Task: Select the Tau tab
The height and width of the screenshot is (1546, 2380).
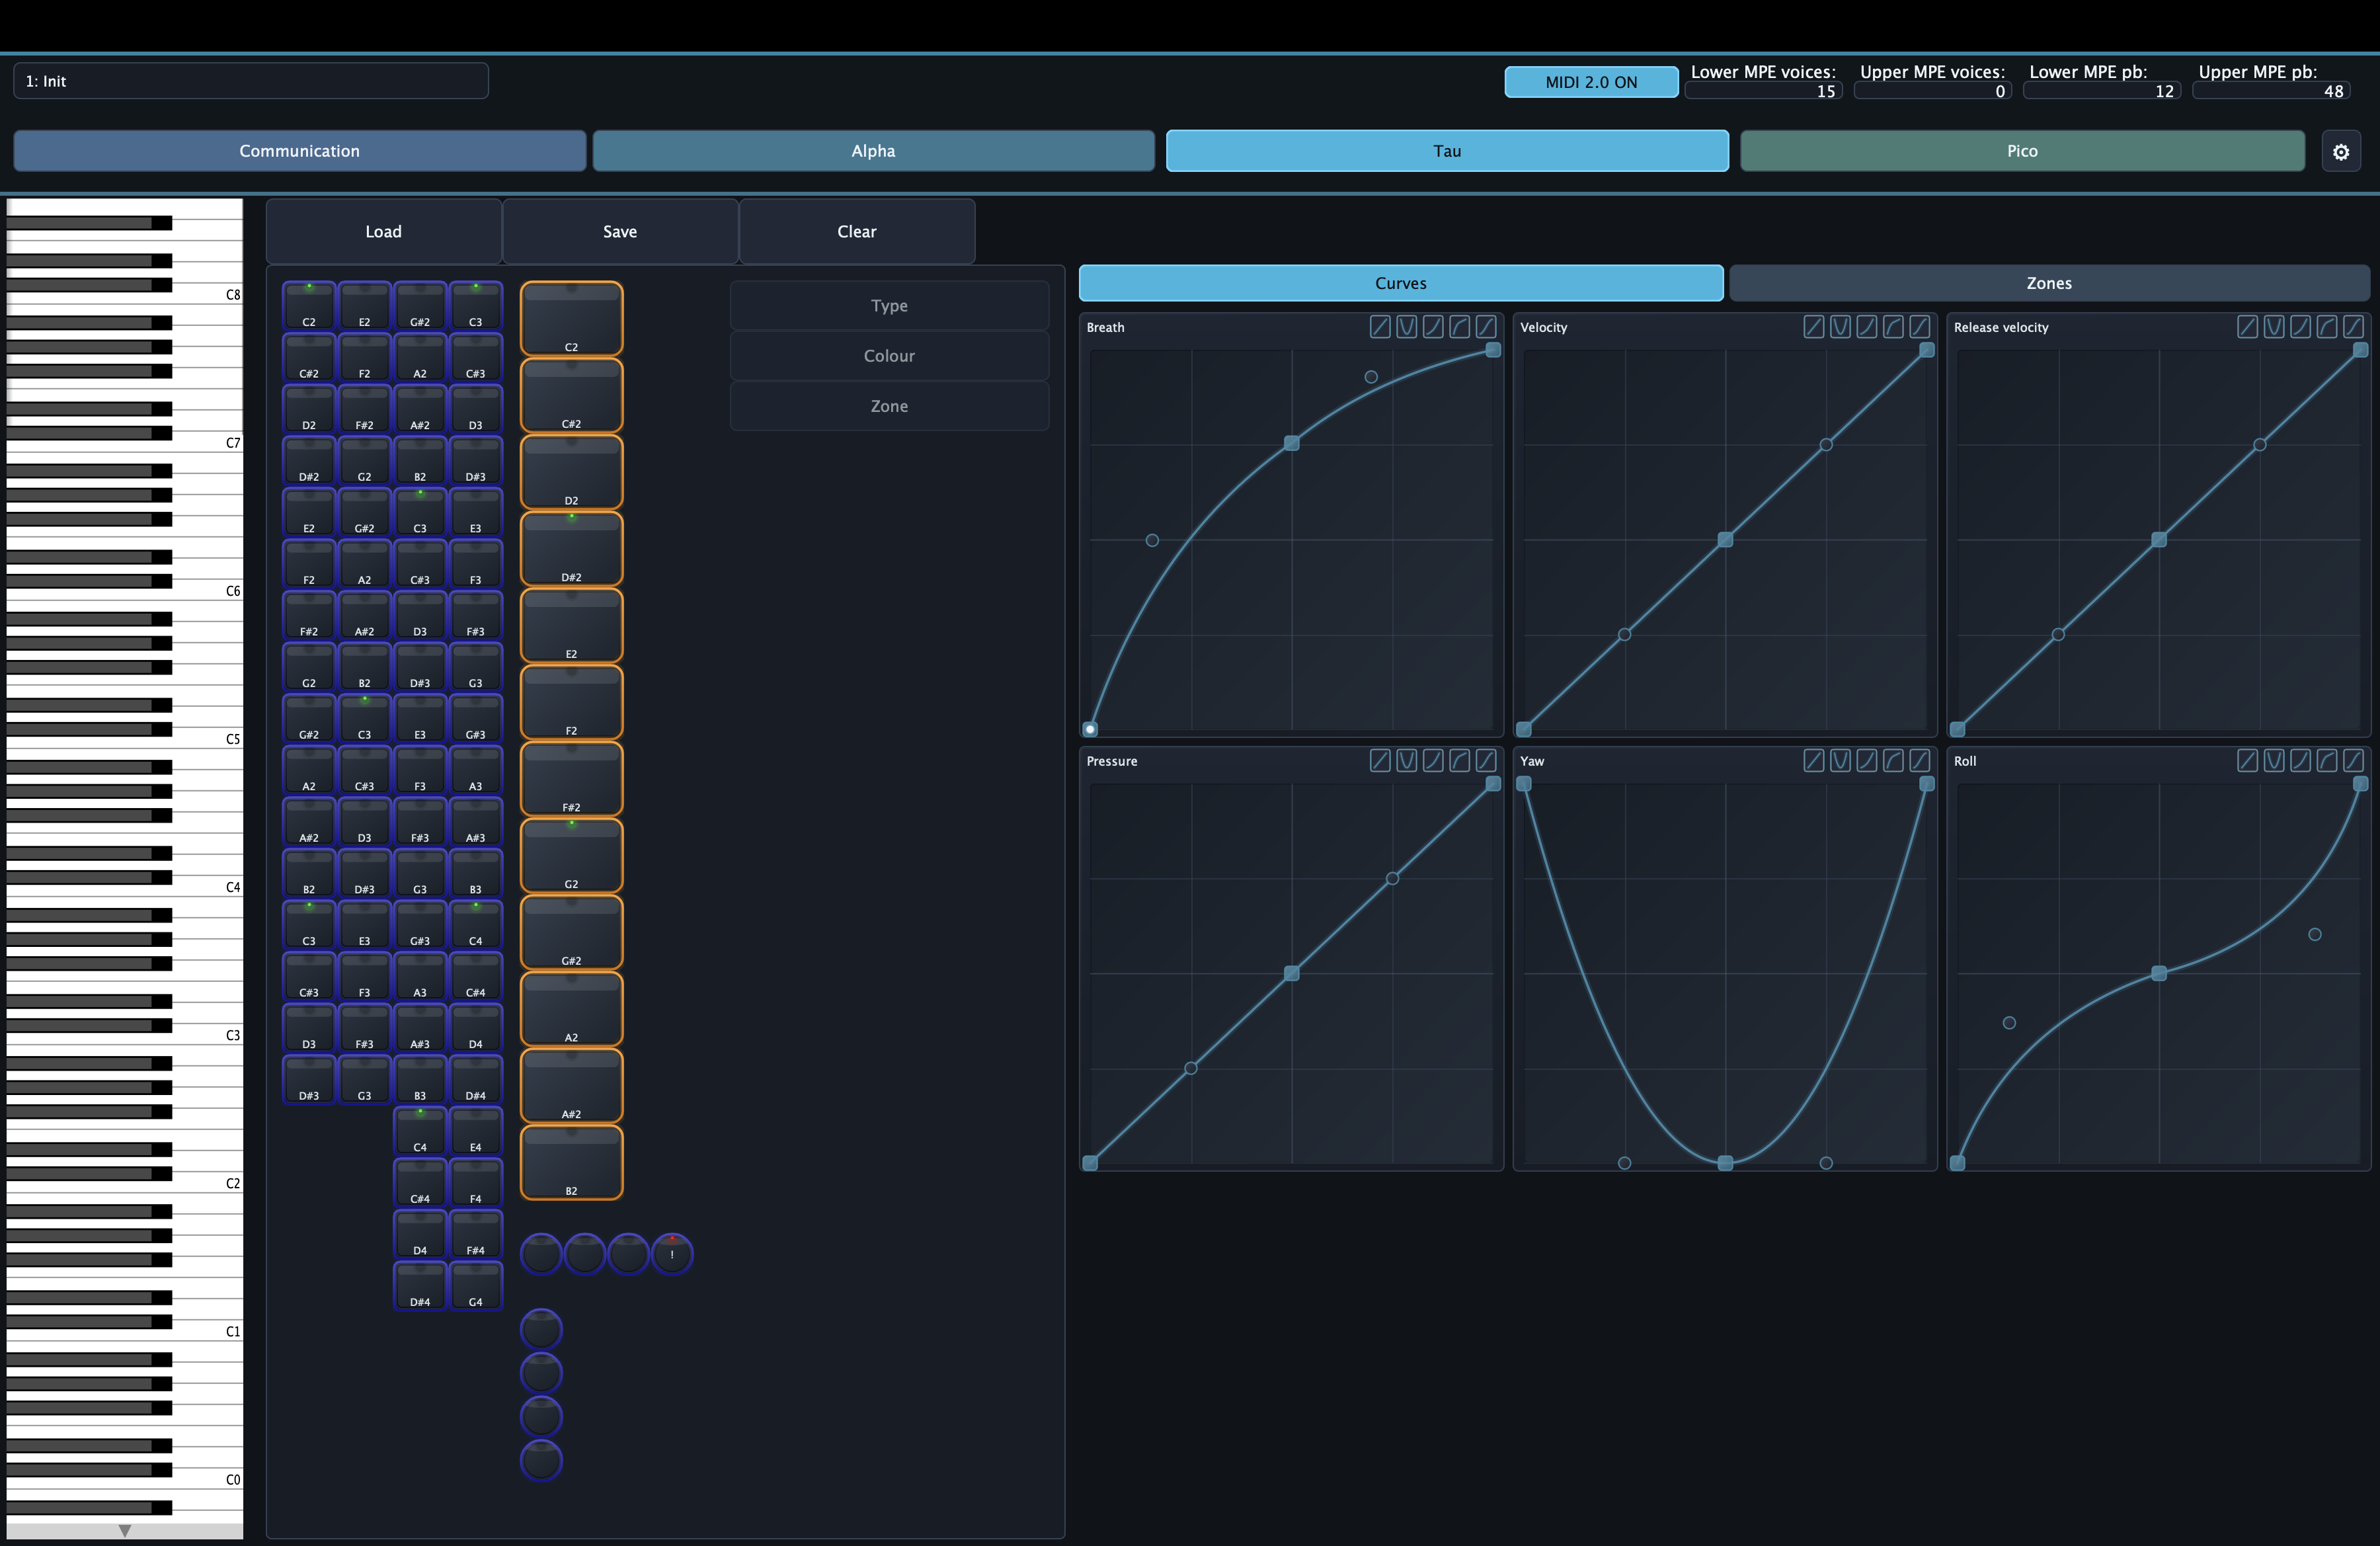Action: (x=1447, y=151)
